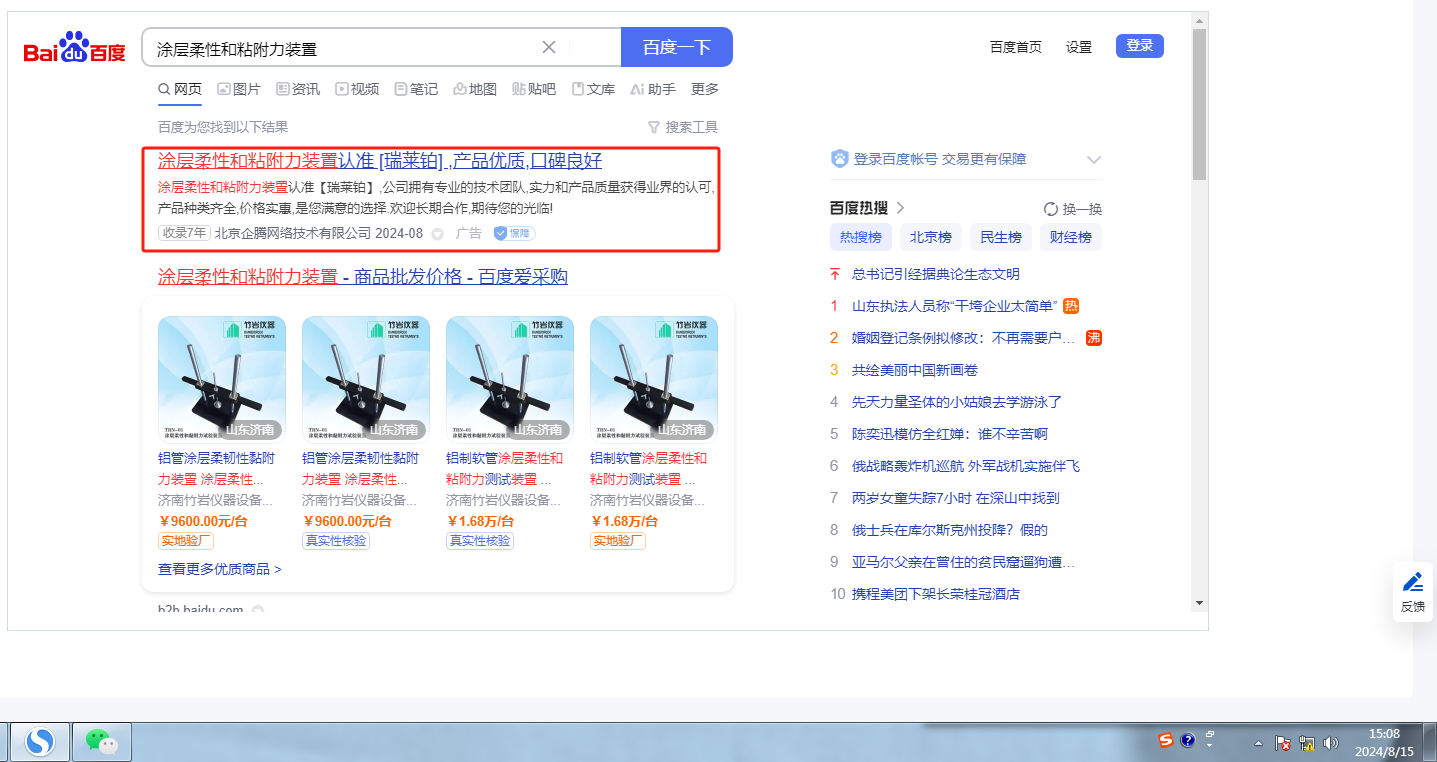Open the 商品批发价格 - 百度爱采购 result link
The height and width of the screenshot is (762, 1437).
(363, 277)
